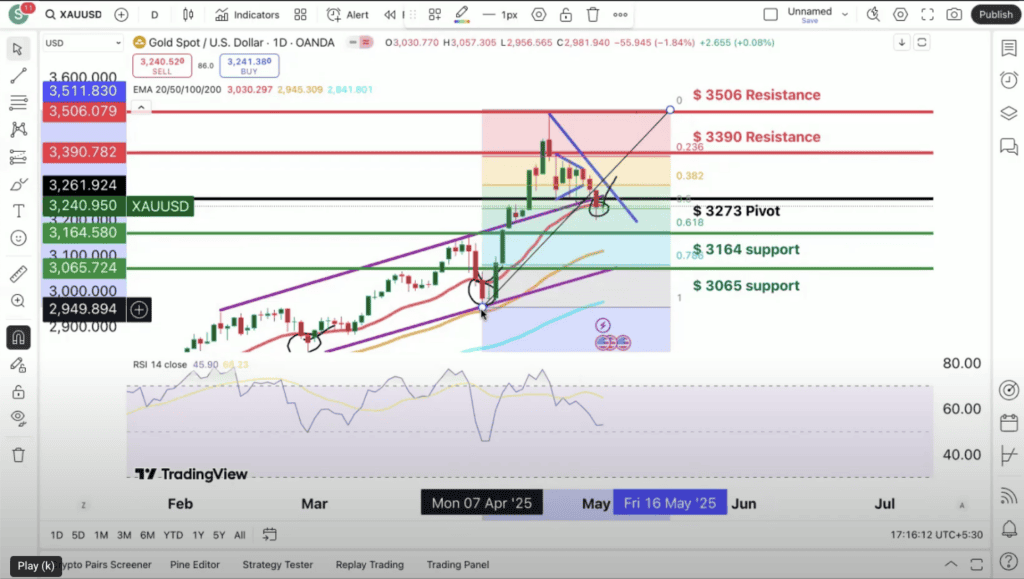This screenshot has width=1024, height=579.
Task: Click the XAUUSD symbol search
Action: pos(74,14)
